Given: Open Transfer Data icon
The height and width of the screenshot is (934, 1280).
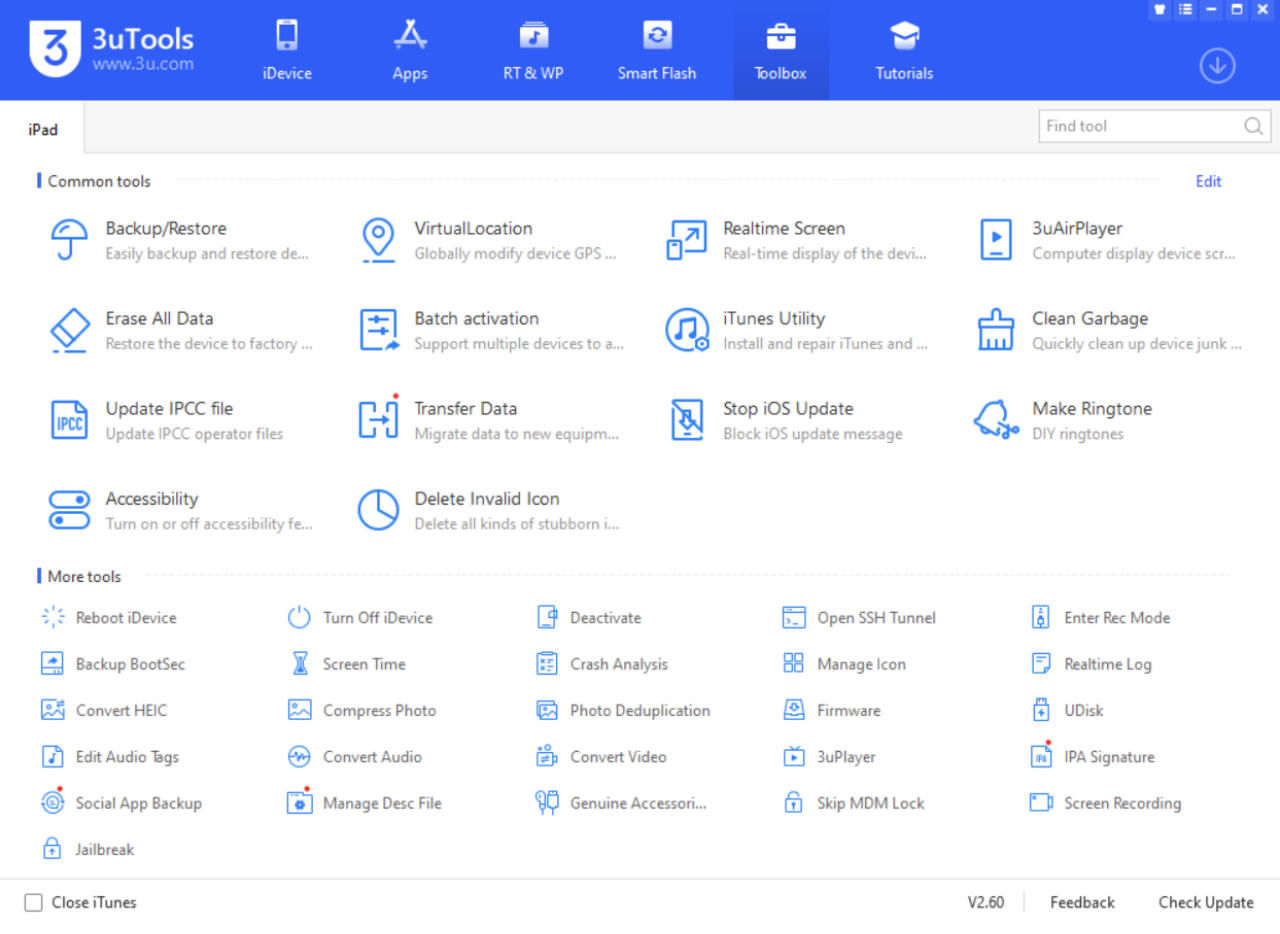Looking at the screenshot, I should [379, 420].
